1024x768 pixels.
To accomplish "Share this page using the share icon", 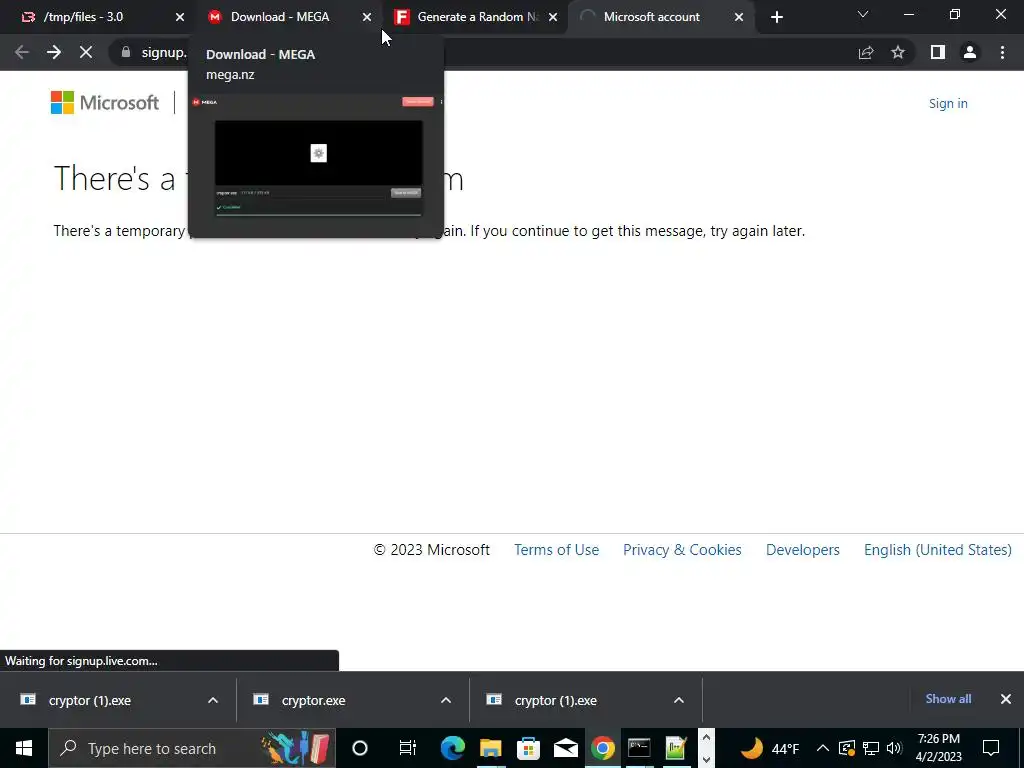I will pos(866,52).
